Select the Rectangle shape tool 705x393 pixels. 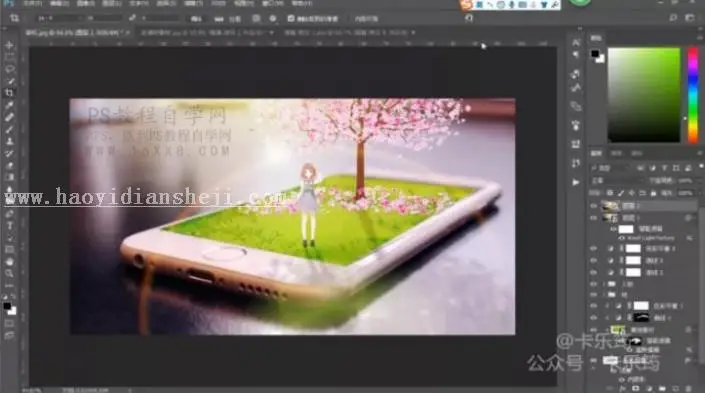[9, 250]
